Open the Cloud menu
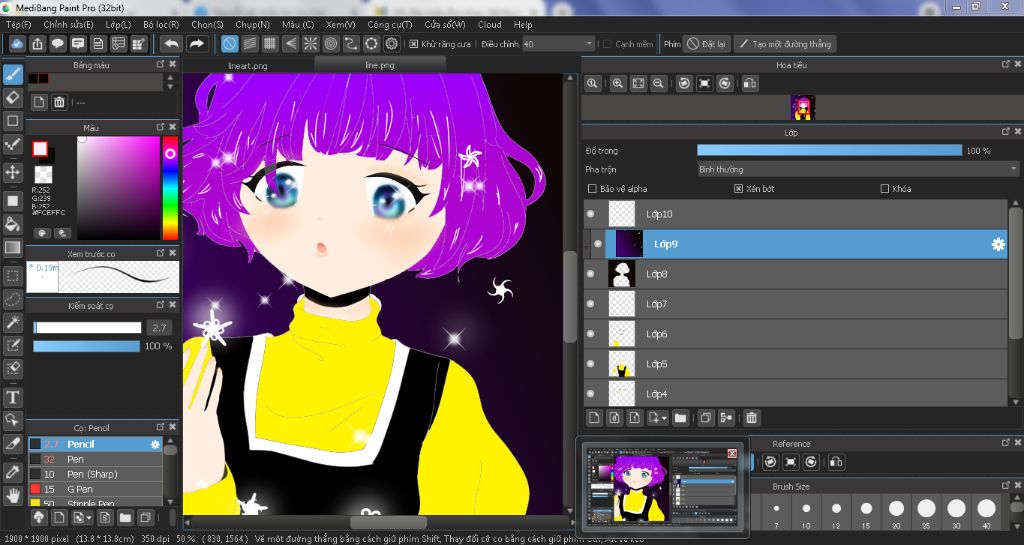Screen dimensions: 1024x545 [489, 25]
